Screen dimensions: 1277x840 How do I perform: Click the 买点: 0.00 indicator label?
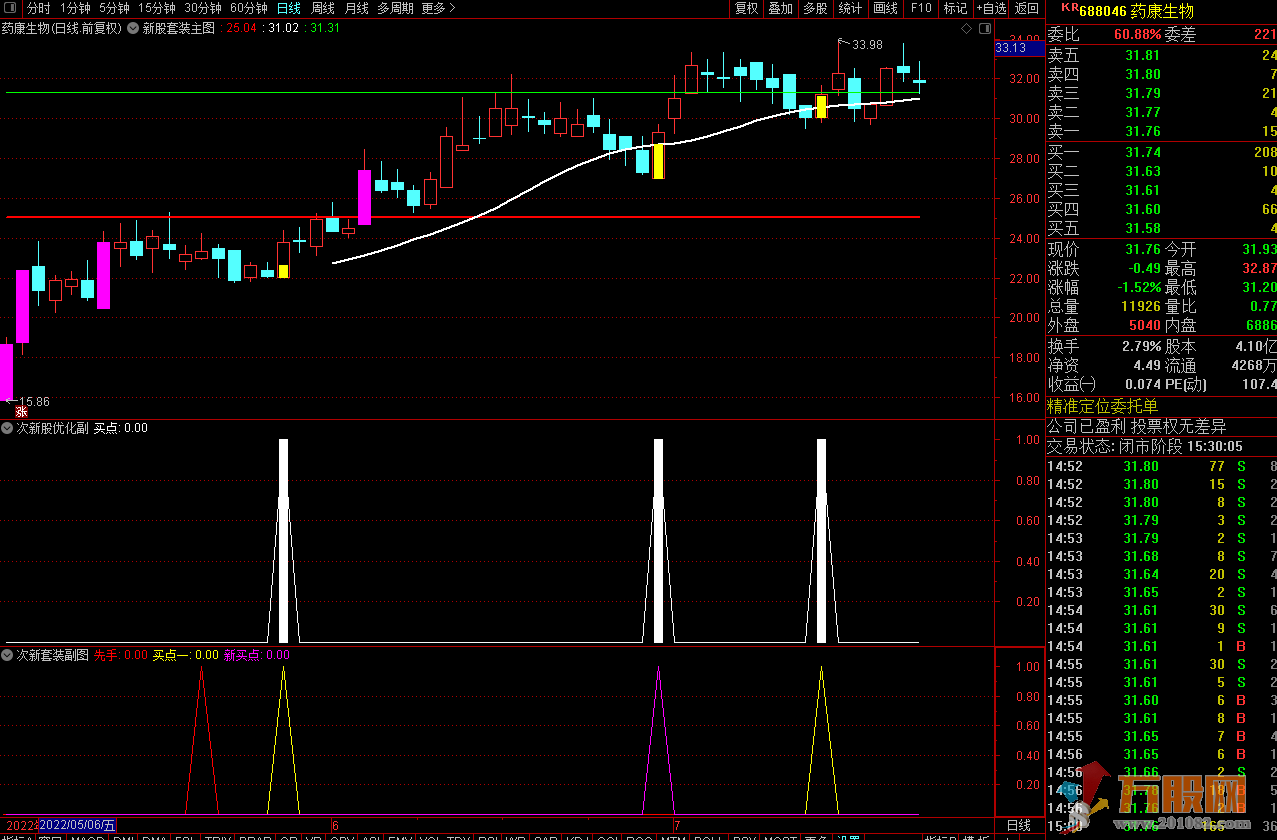121,428
